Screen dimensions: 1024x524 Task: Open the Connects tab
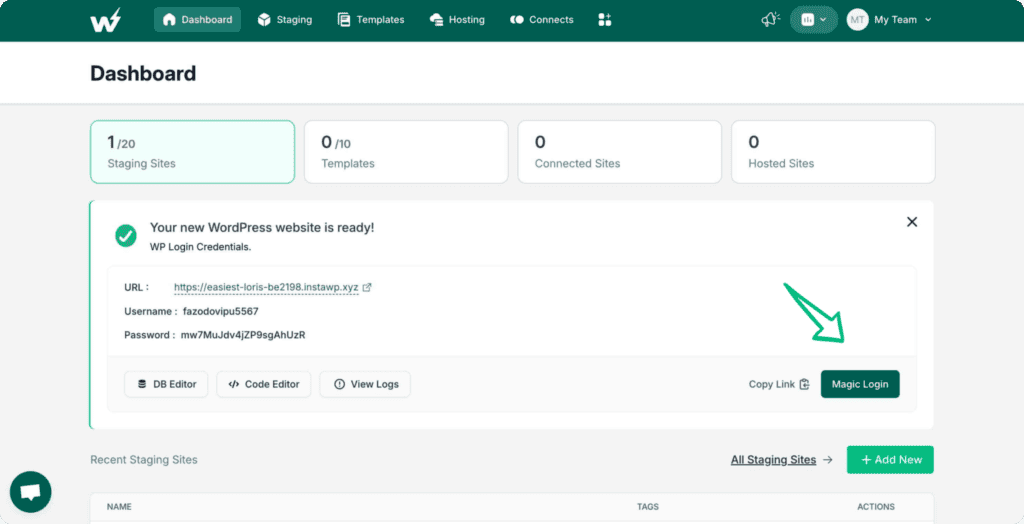coord(541,20)
